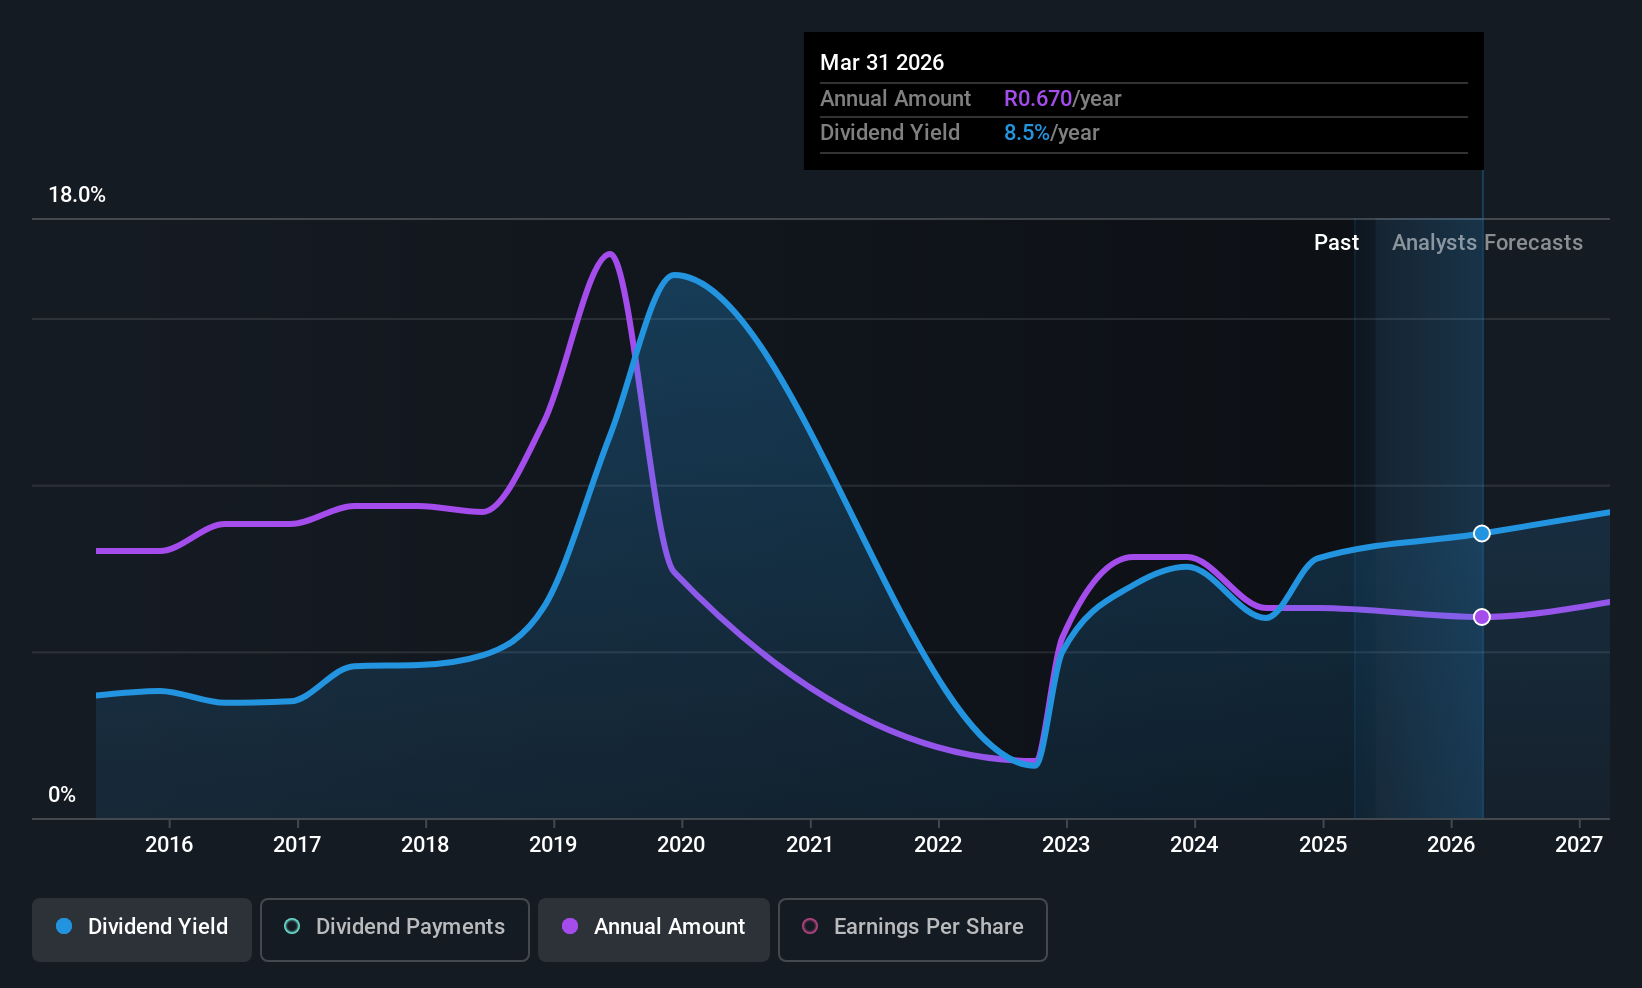This screenshot has width=1642, height=988.
Task: Toggle the Annual Amount series
Action: pos(654,928)
